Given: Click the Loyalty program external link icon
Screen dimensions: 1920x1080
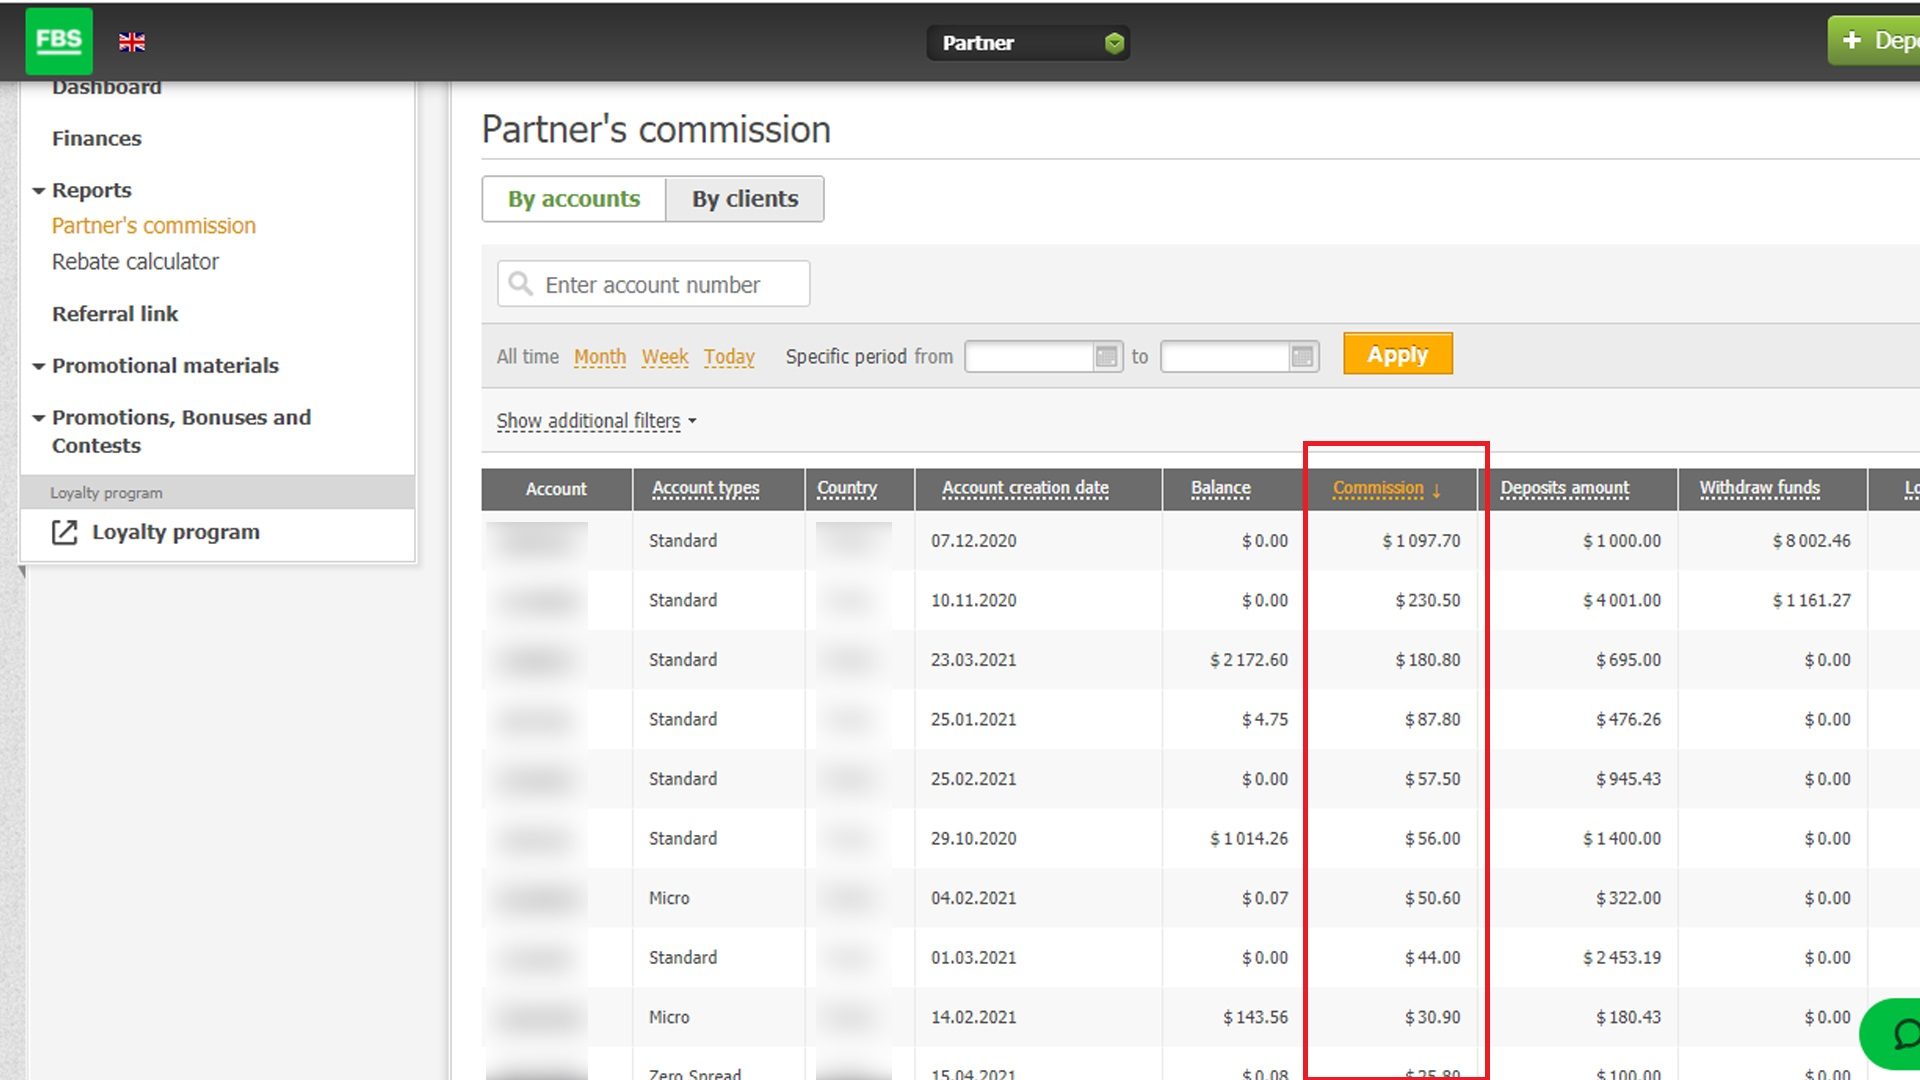Looking at the screenshot, I should 64,532.
